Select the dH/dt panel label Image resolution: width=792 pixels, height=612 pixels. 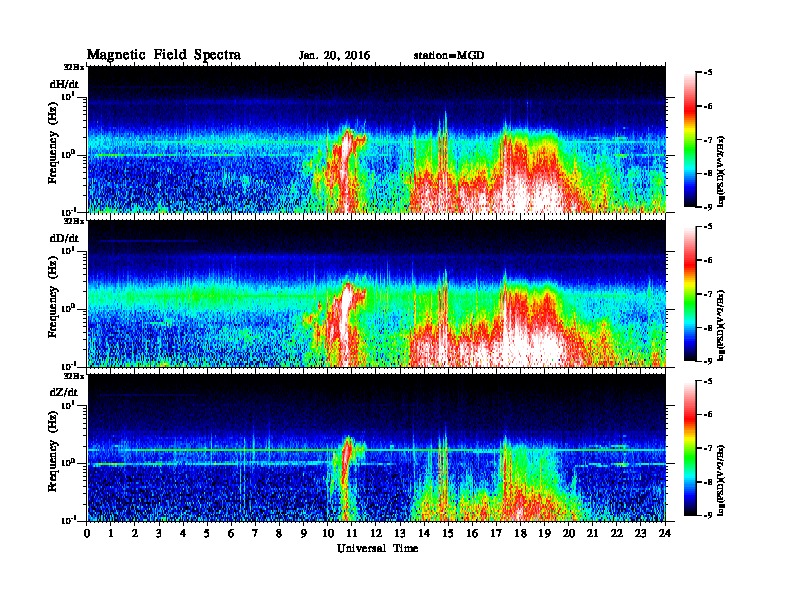pyautogui.click(x=64, y=84)
